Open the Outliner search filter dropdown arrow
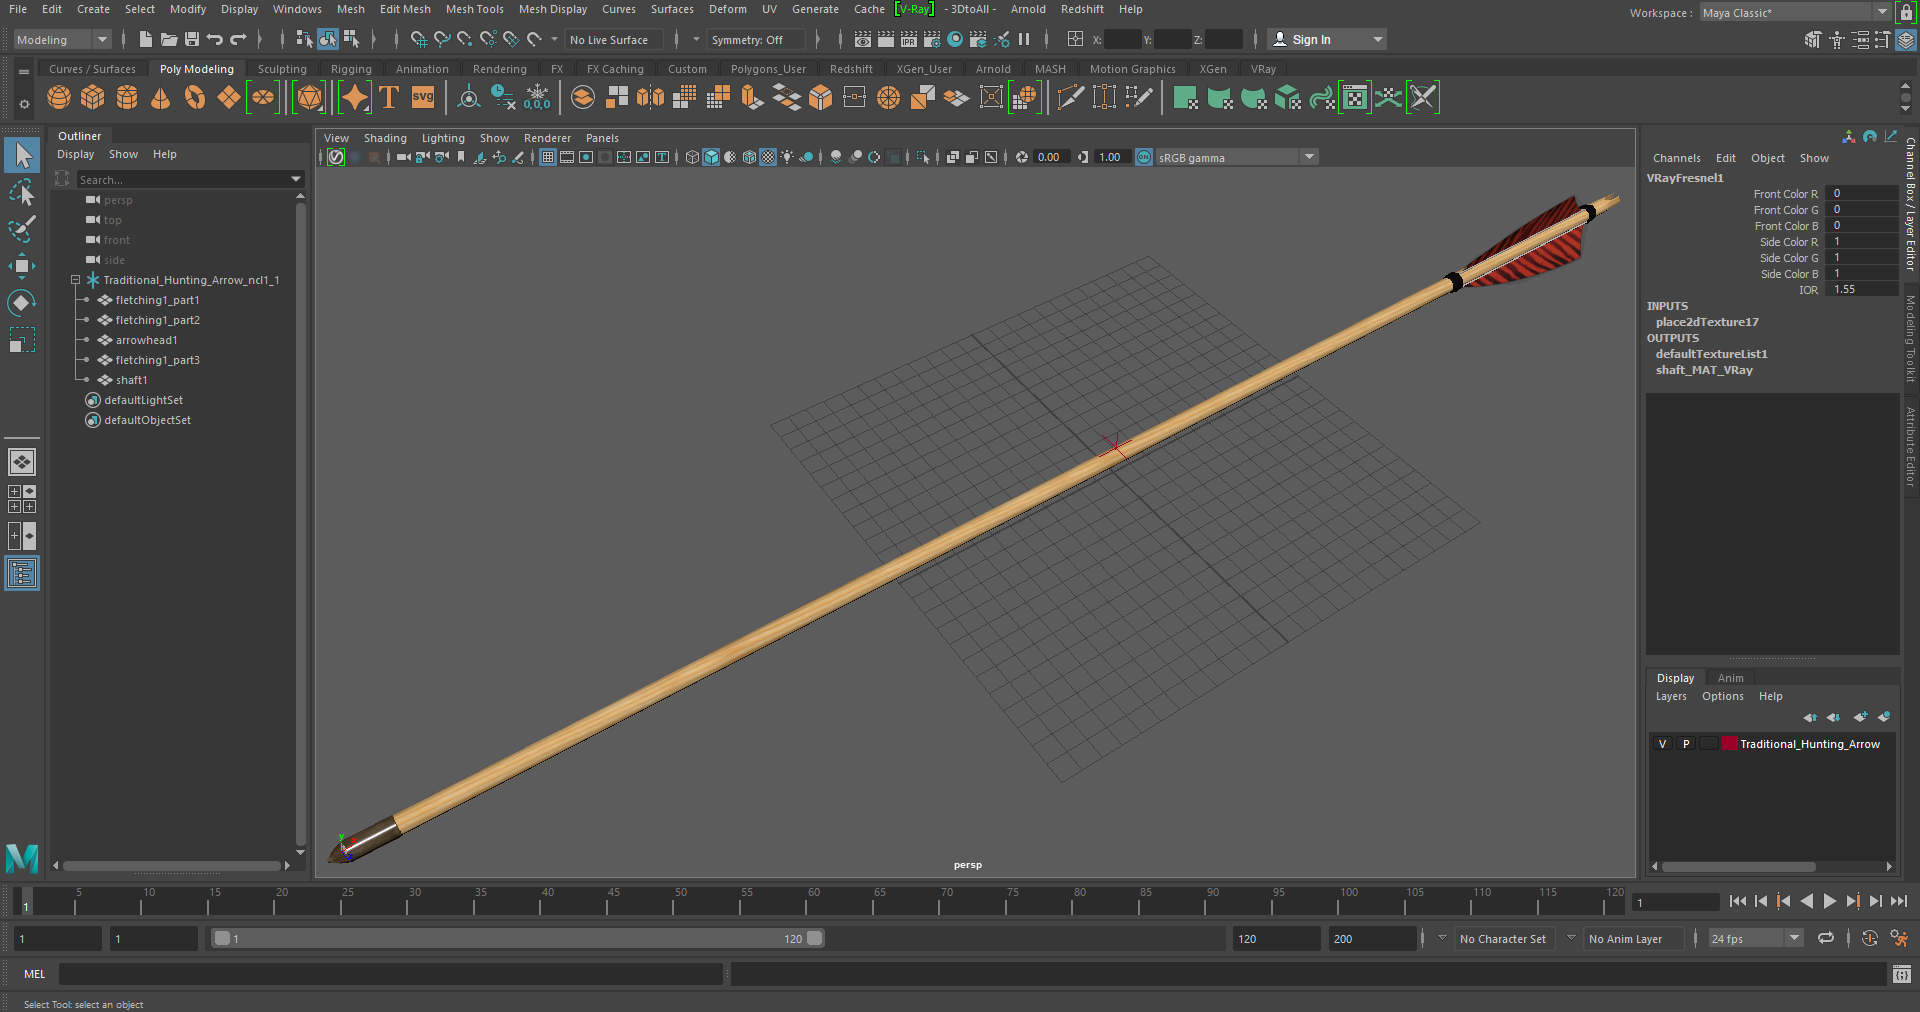Screen dimensions: 1920x1012 (296, 179)
